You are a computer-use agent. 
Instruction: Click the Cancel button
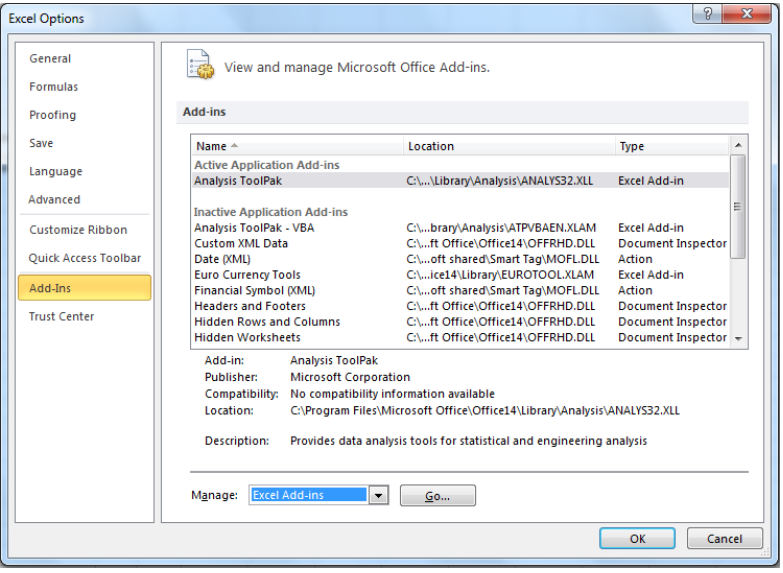tap(725, 539)
